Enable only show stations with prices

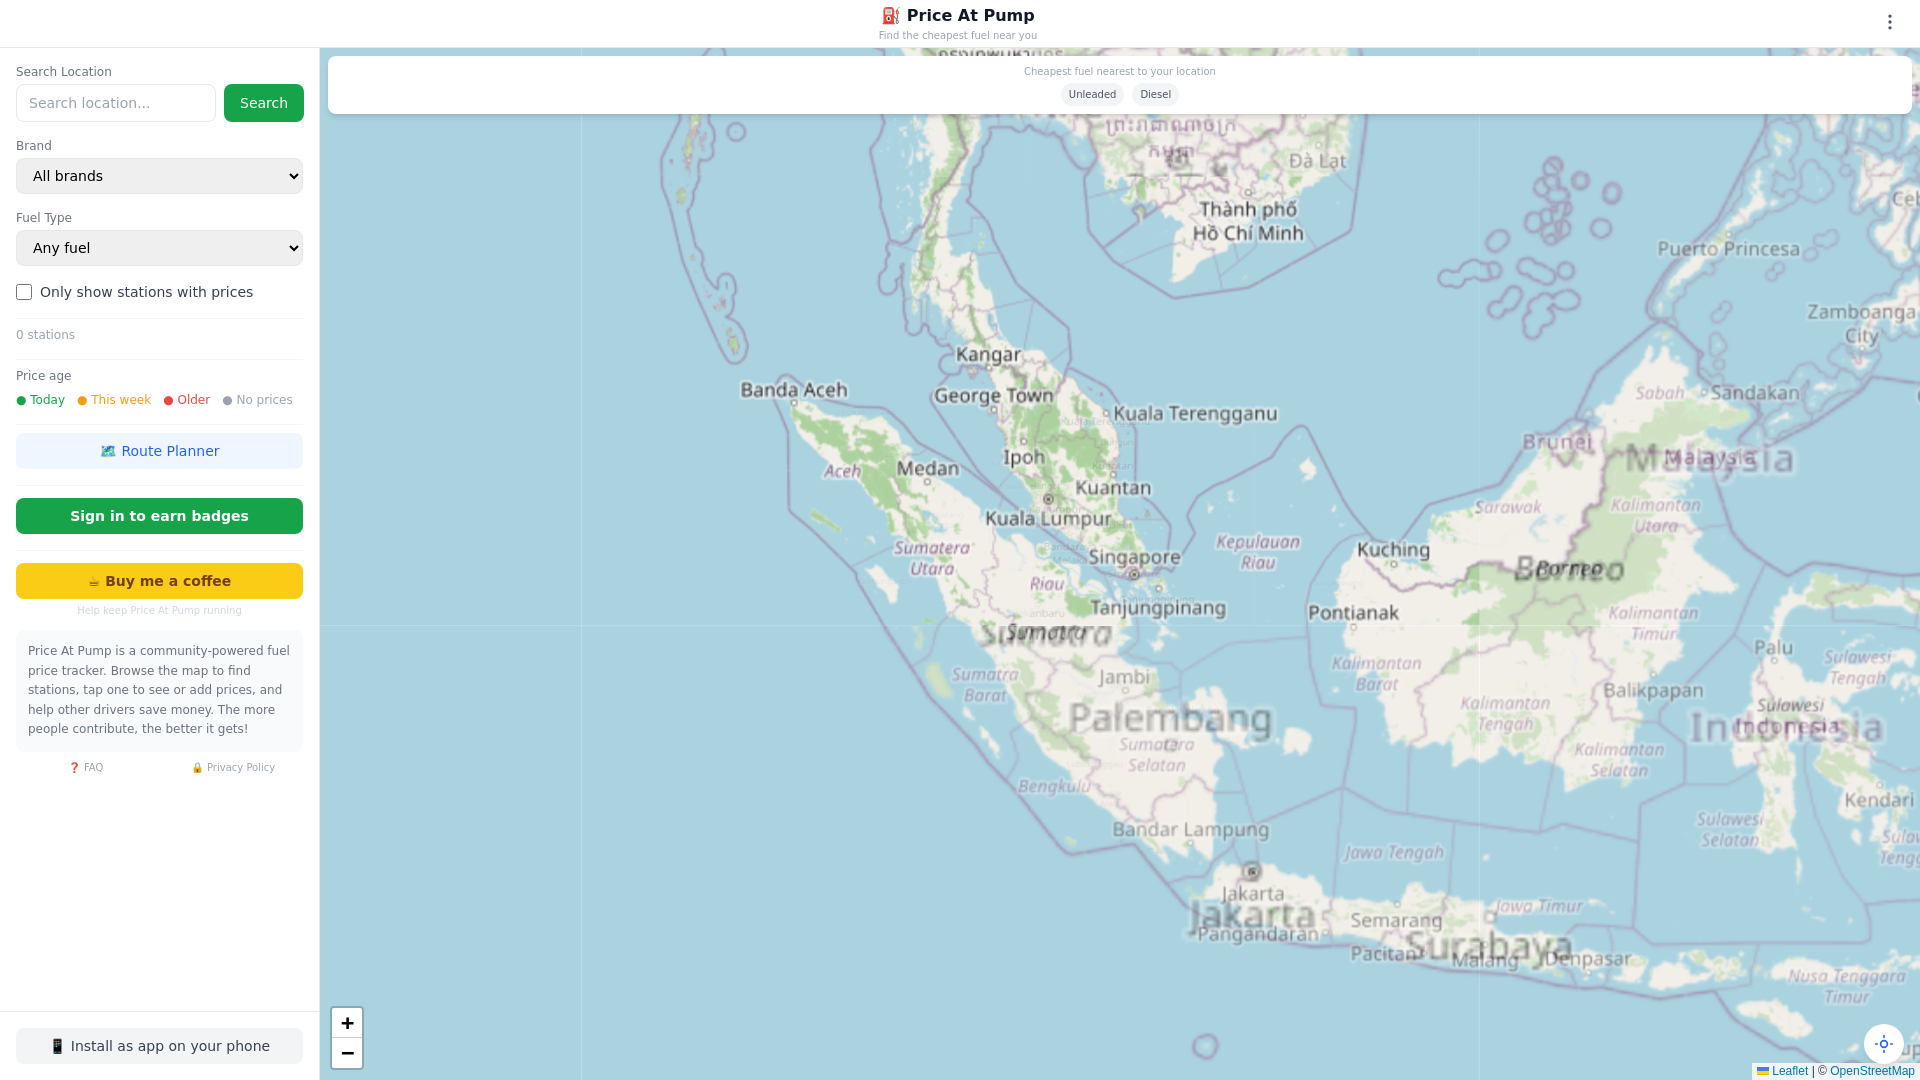pos(24,292)
